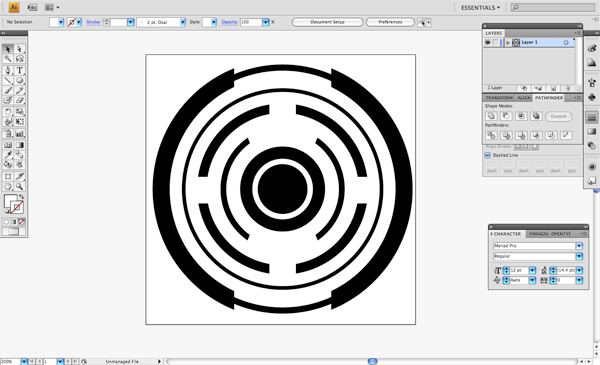Open the ESSENTIALS workspace dropdown
Viewport: 600px width, 365px height.
[x=480, y=8]
